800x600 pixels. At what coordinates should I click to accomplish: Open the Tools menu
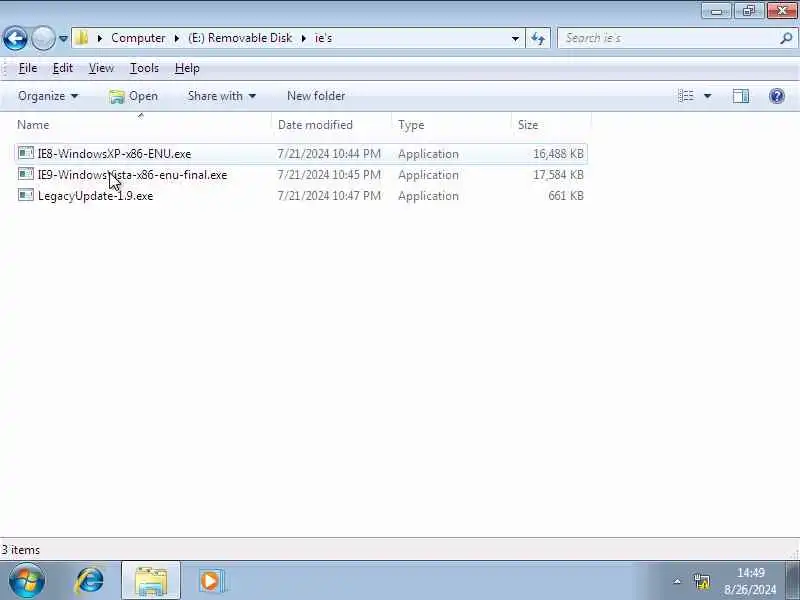[x=144, y=68]
